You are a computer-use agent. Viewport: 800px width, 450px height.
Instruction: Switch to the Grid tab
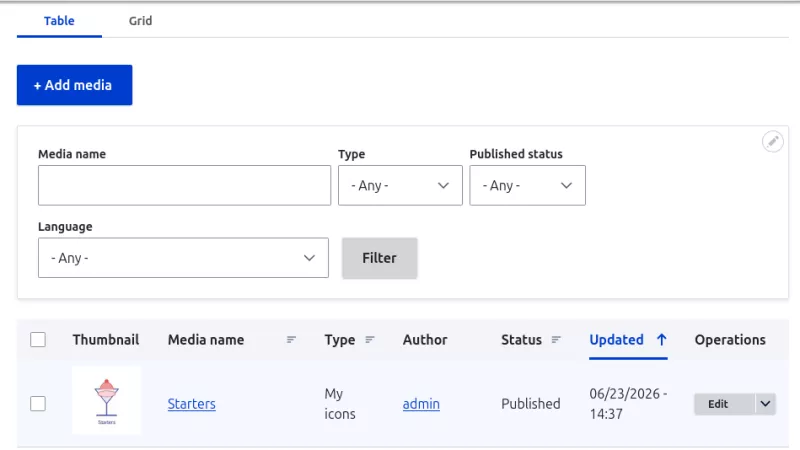(x=140, y=21)
